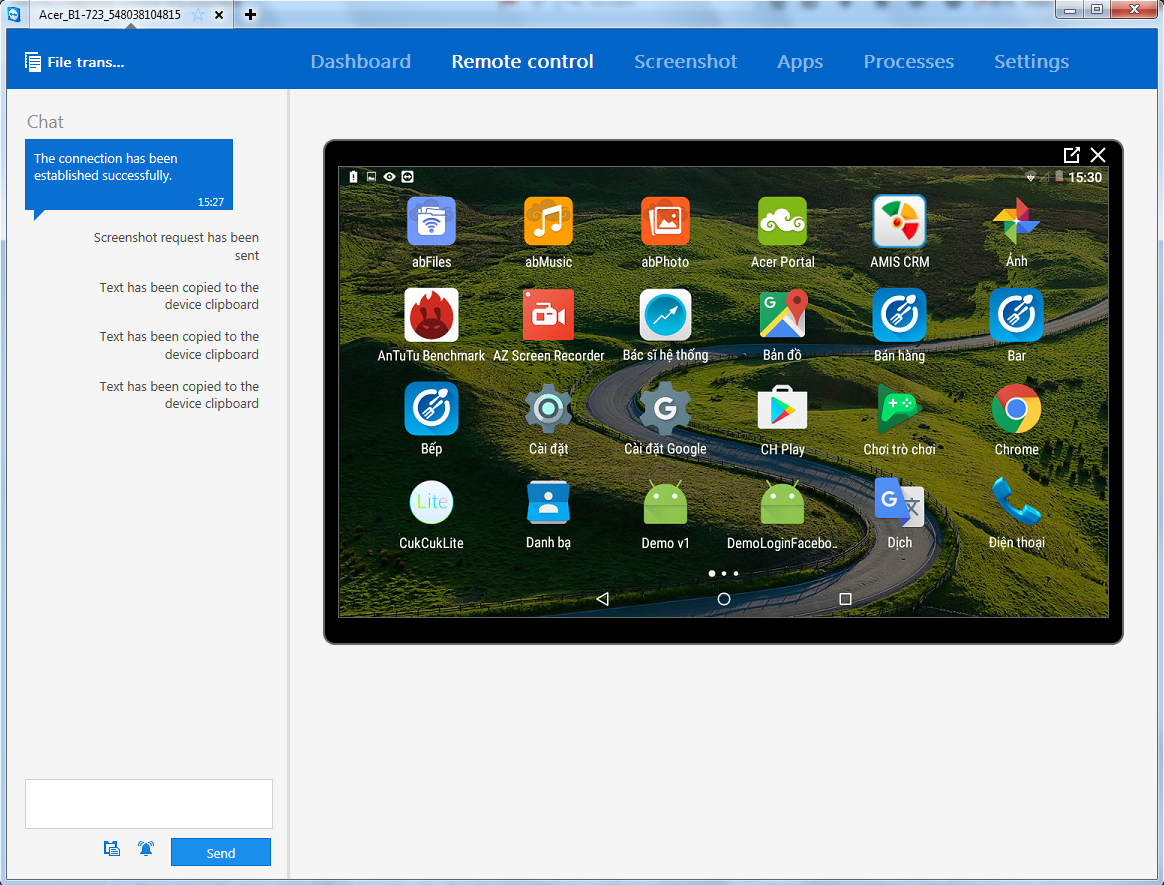Open the Chrome browser icon
Viewport: 1164px width, 885px height.
tap(1016, 409)
